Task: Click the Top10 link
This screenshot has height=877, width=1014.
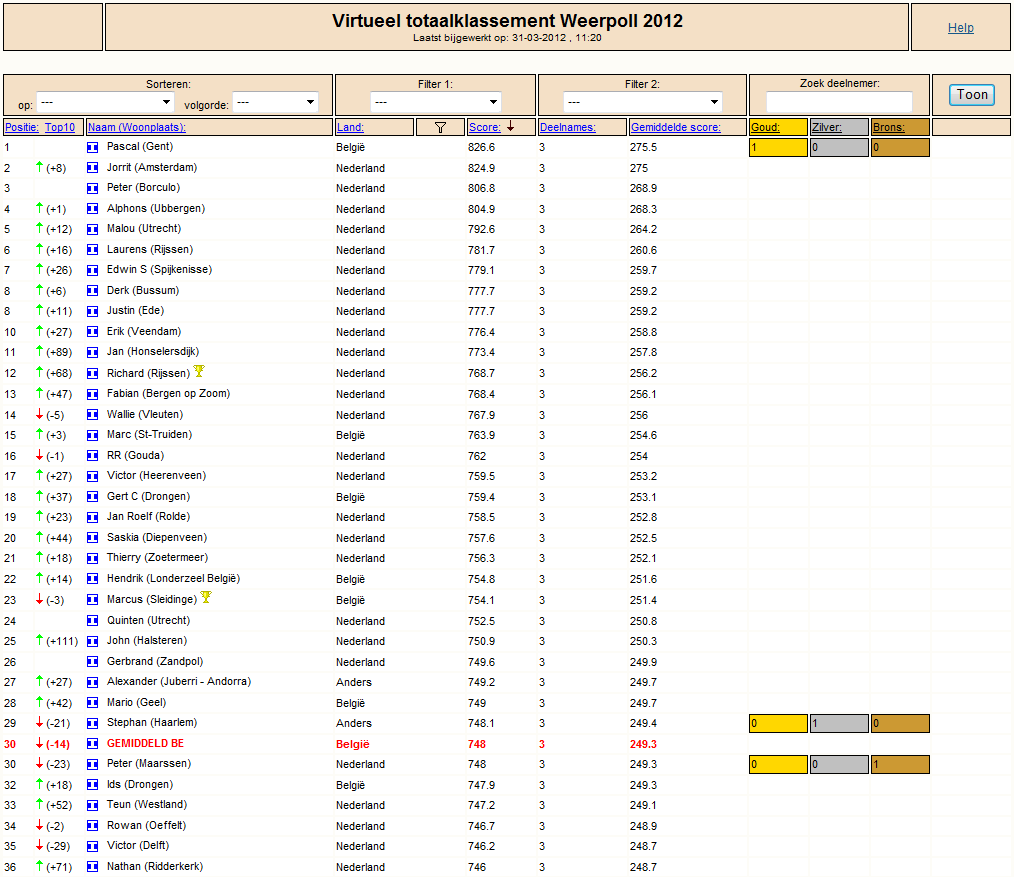Action: click(59, 127)
